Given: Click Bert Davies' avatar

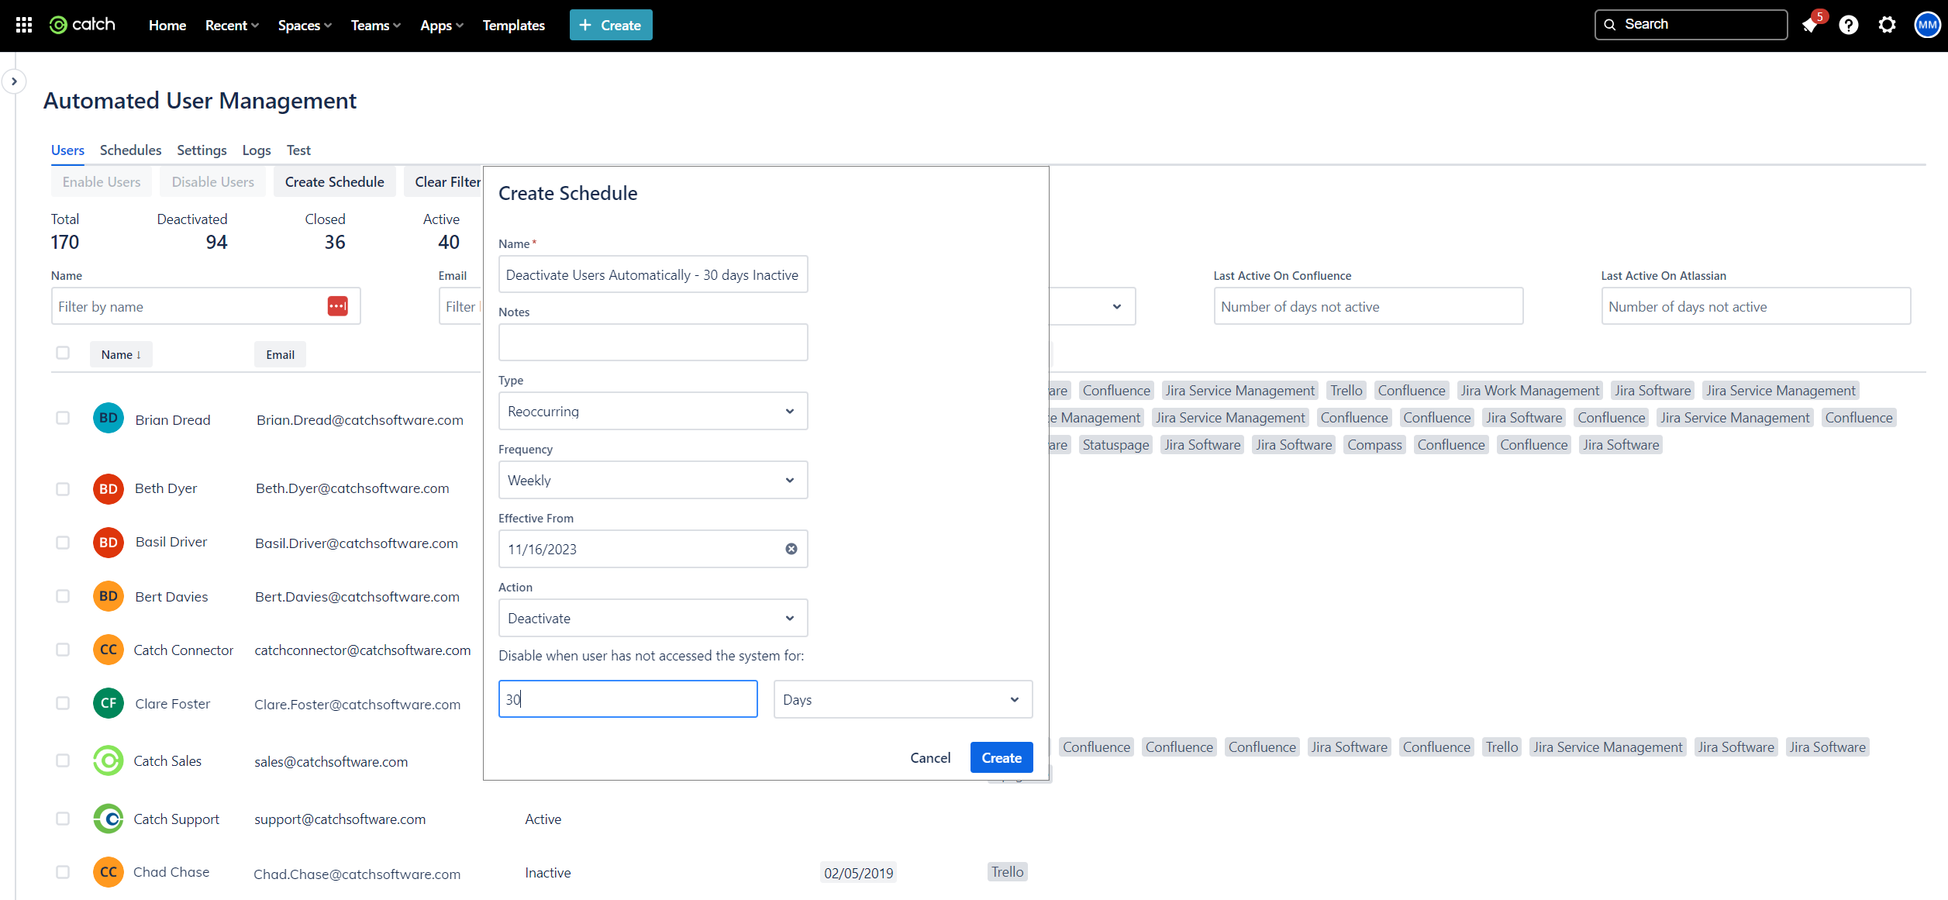Looking at the screenshot, I should tap(108, 596).
